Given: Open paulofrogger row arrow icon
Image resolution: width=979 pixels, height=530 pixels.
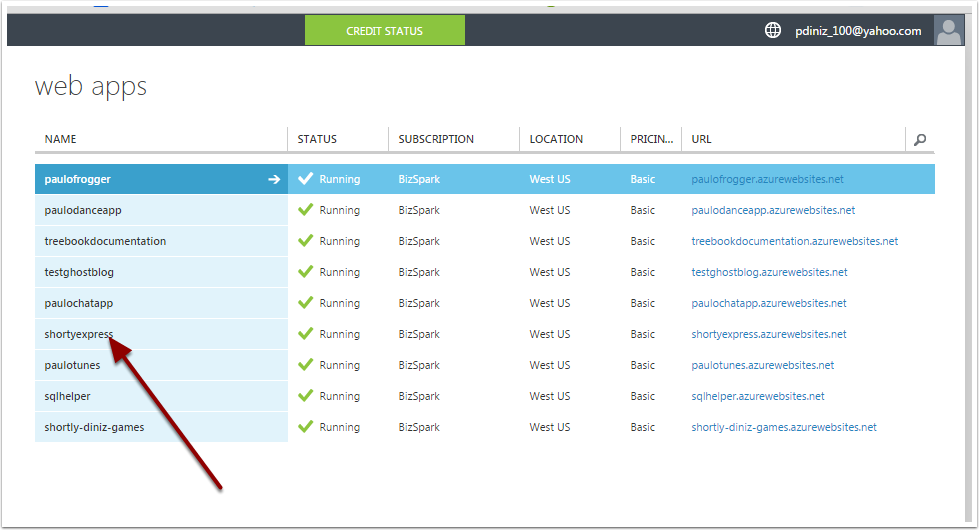Looking at the screenshot, I should (273, 179).
